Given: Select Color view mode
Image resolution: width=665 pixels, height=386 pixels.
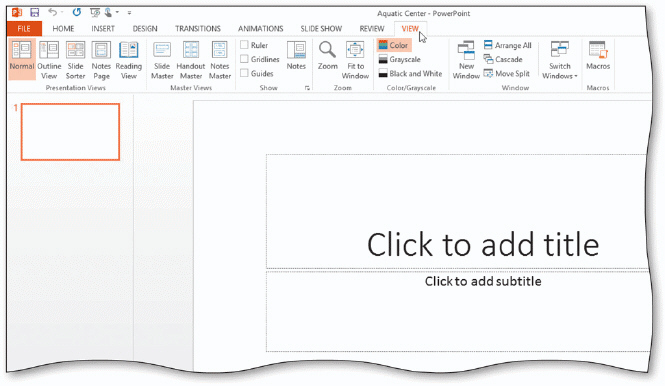Looking at the screenshot, I should [x=394, y=45].
